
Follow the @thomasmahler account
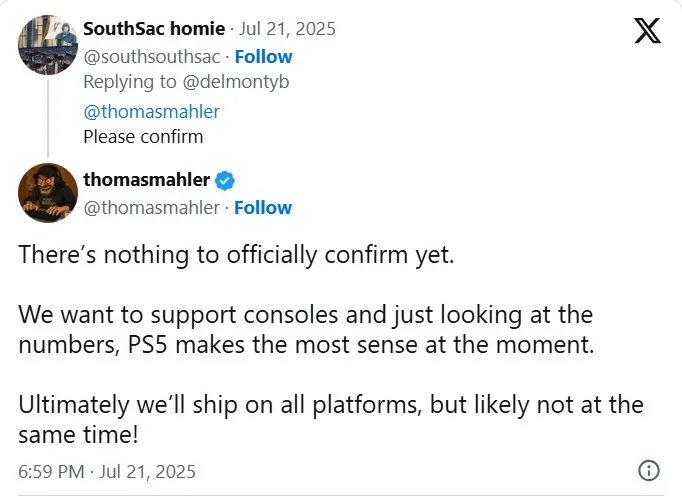pyautogui.click(x=263, y=208)
